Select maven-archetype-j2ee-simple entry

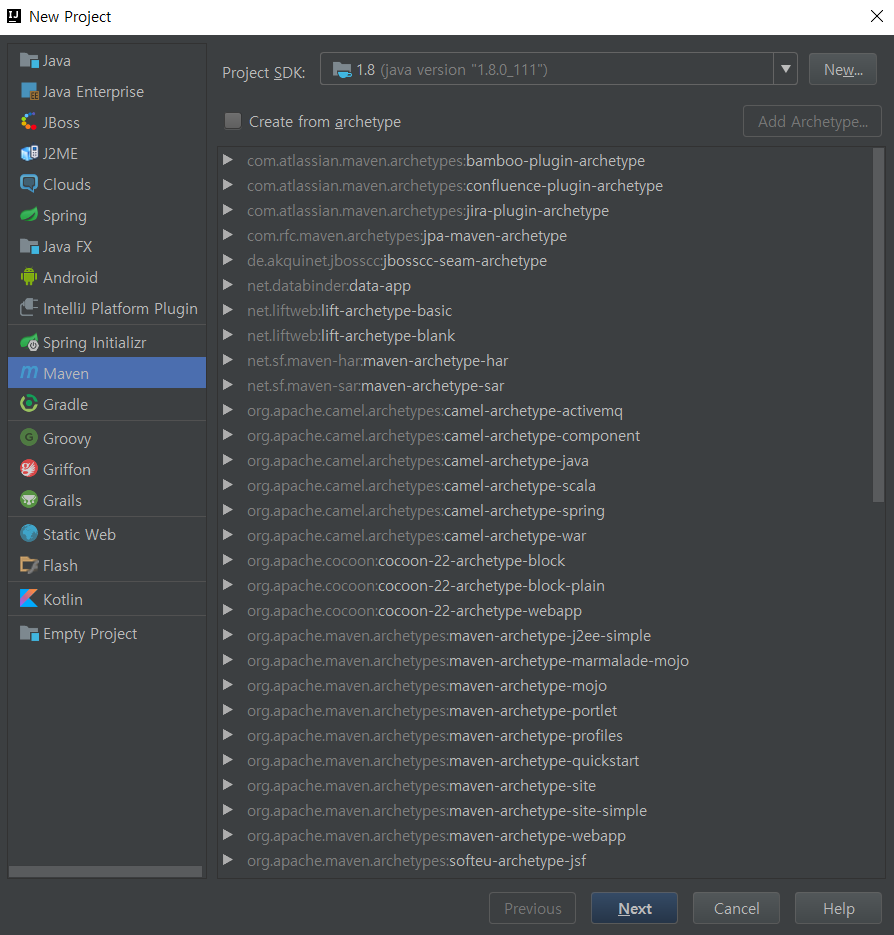[x=449, y=636]
